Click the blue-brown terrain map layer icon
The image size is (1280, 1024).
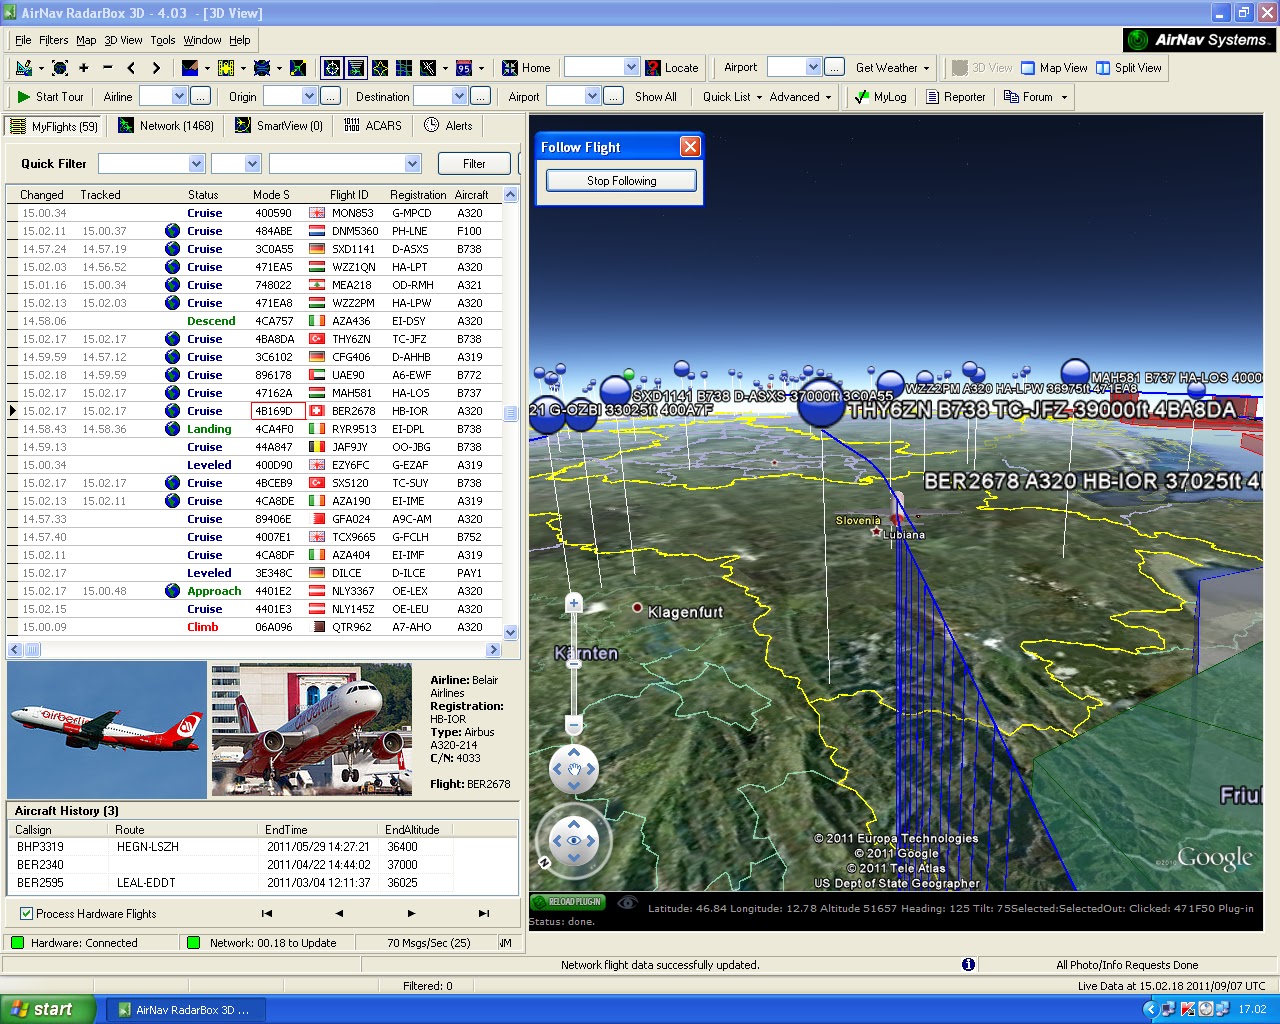tap(190, 68)
